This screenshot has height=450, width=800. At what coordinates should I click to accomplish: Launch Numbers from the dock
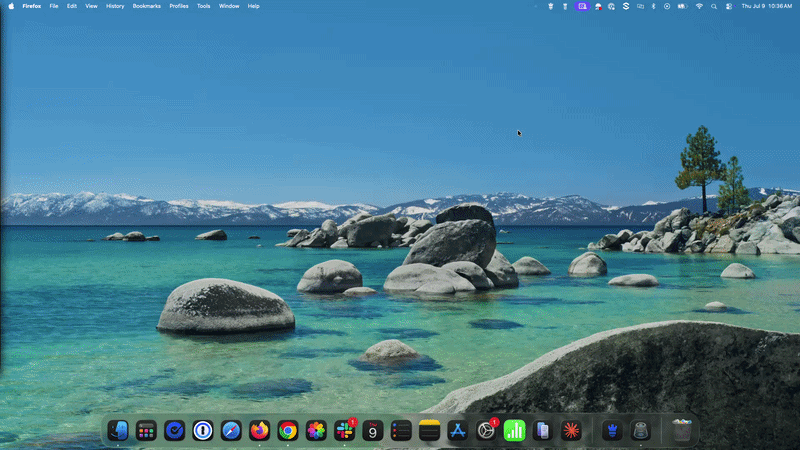[514, 431]
